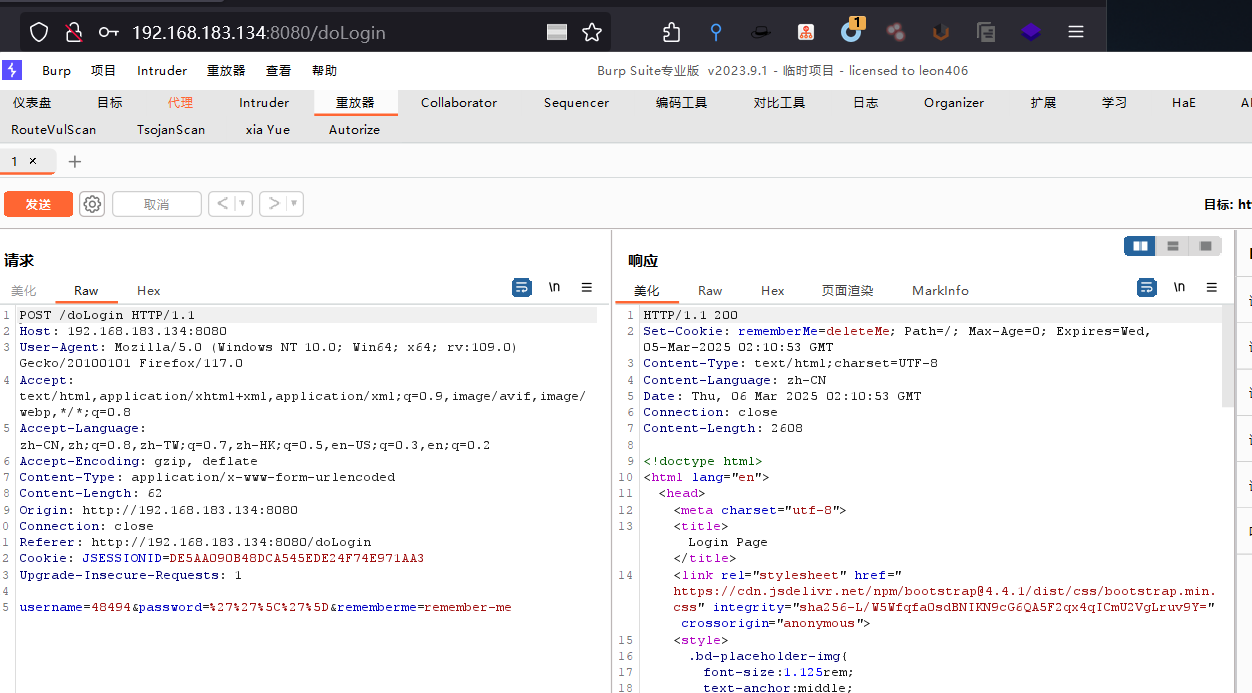The image size is (1252, 693).
Task: Click the extension icon with badge 1
Action: (x=851, y=30)
